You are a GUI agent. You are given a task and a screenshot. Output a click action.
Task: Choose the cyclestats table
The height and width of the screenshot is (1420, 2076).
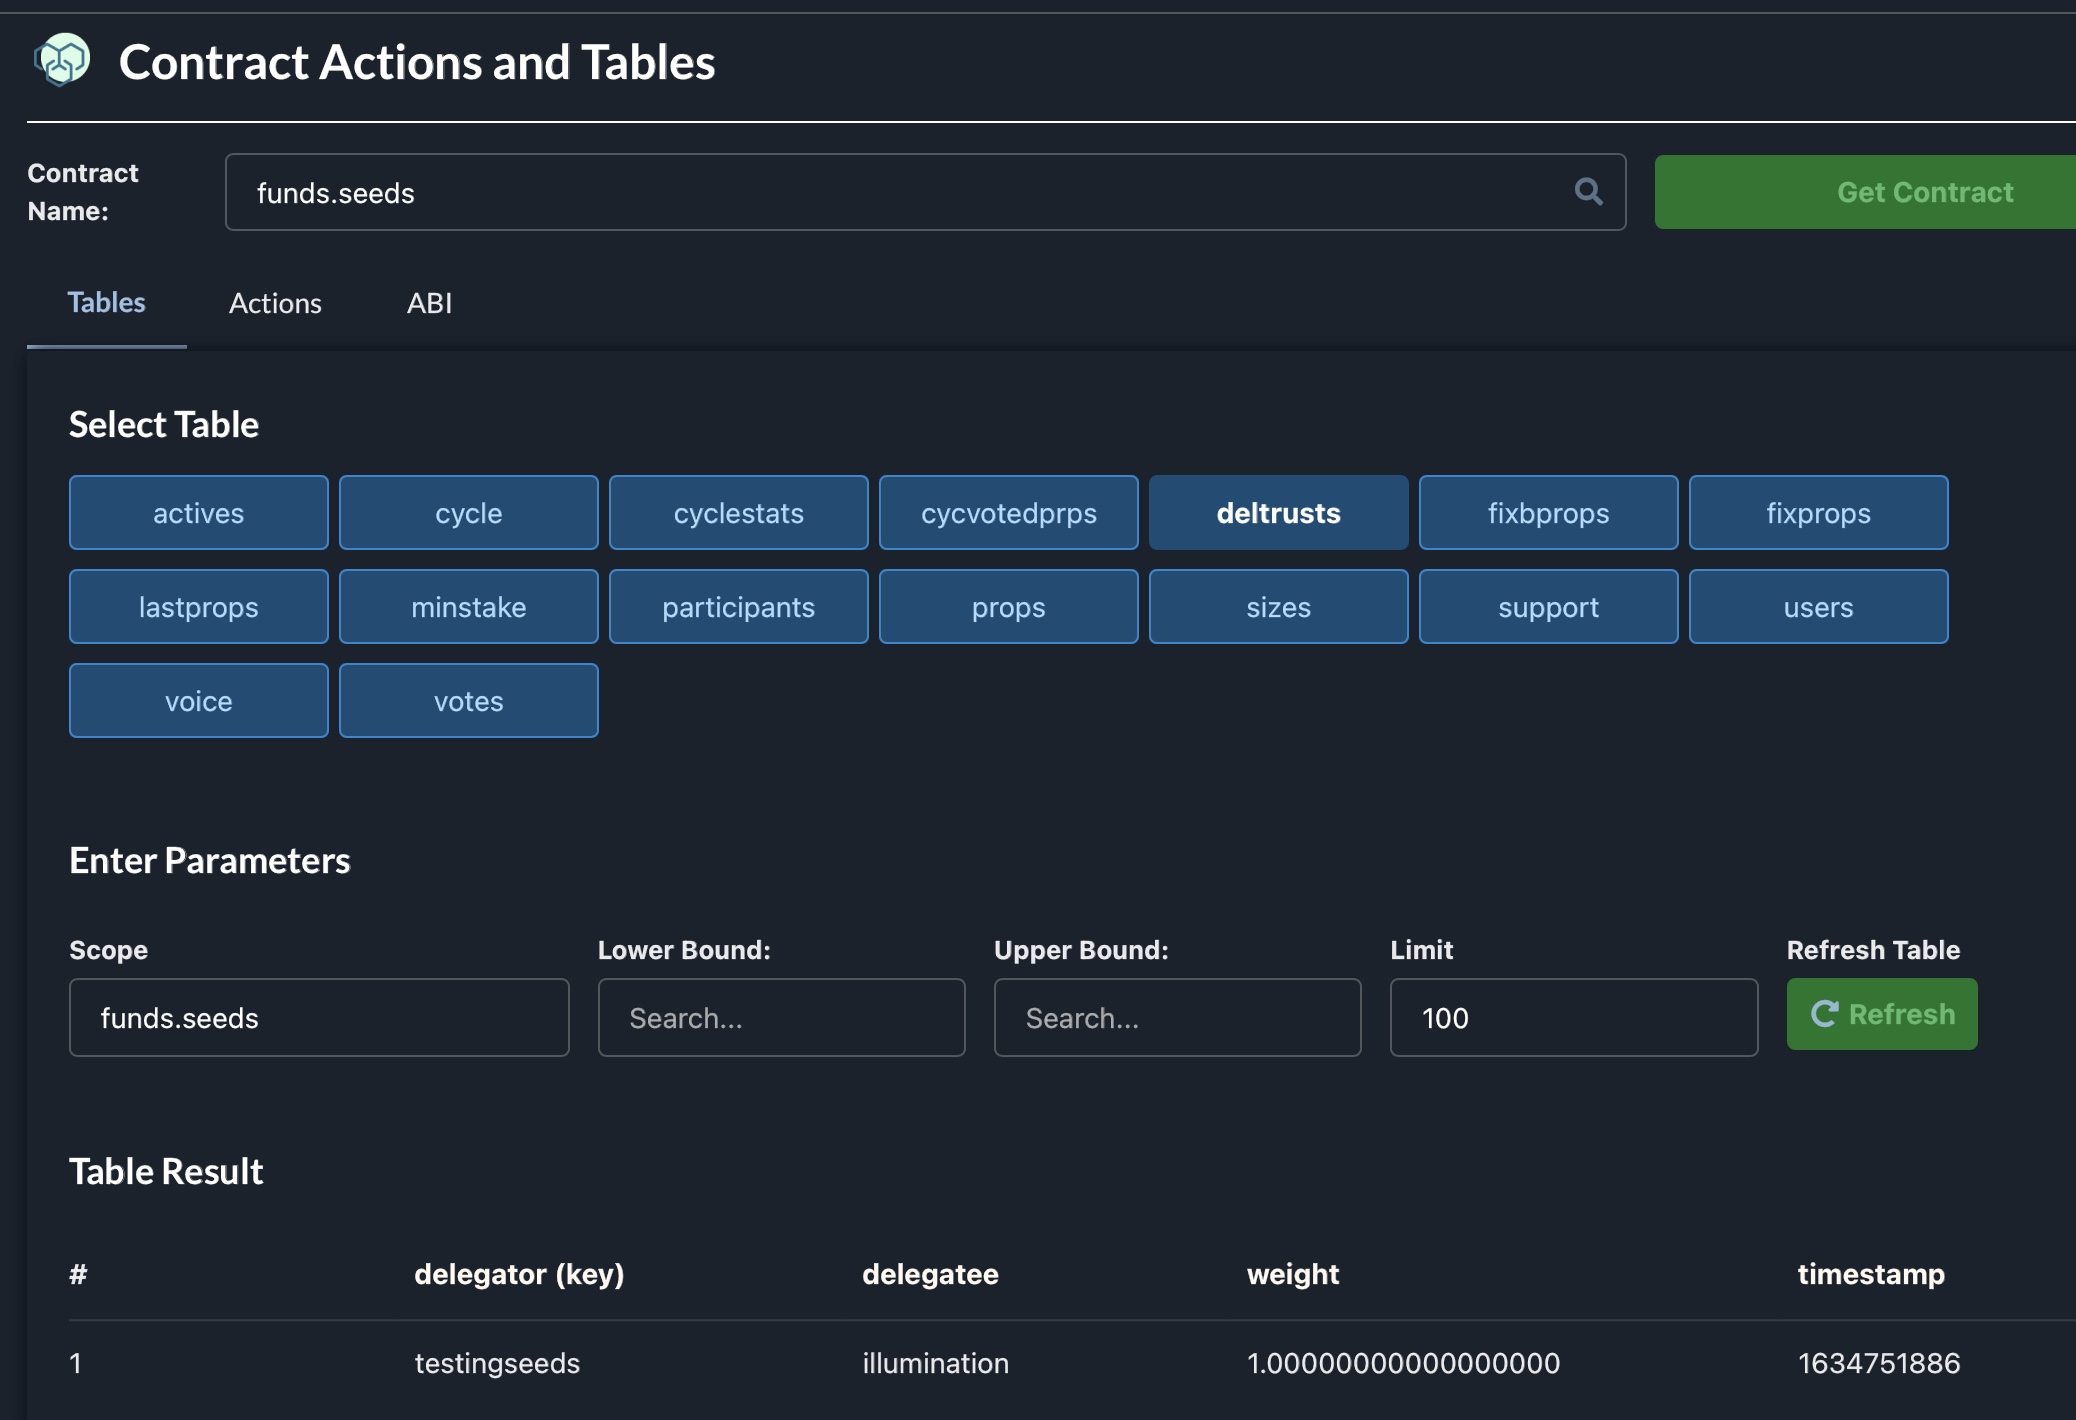click(x=738, y=512)
